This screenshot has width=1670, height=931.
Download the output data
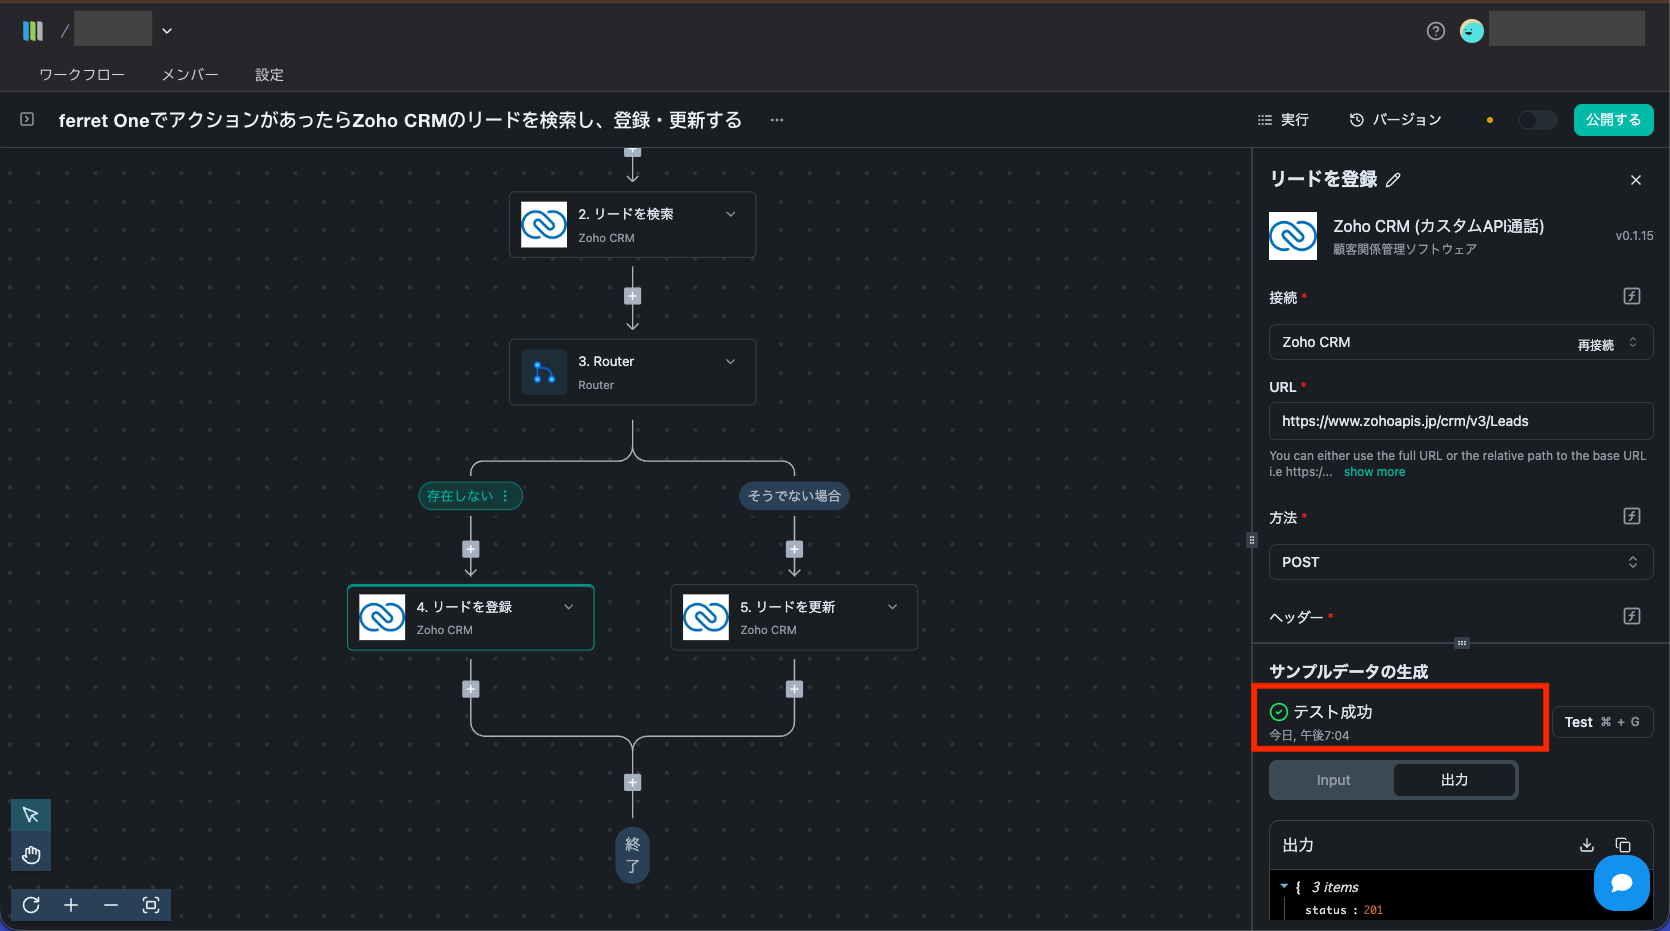1587,845
